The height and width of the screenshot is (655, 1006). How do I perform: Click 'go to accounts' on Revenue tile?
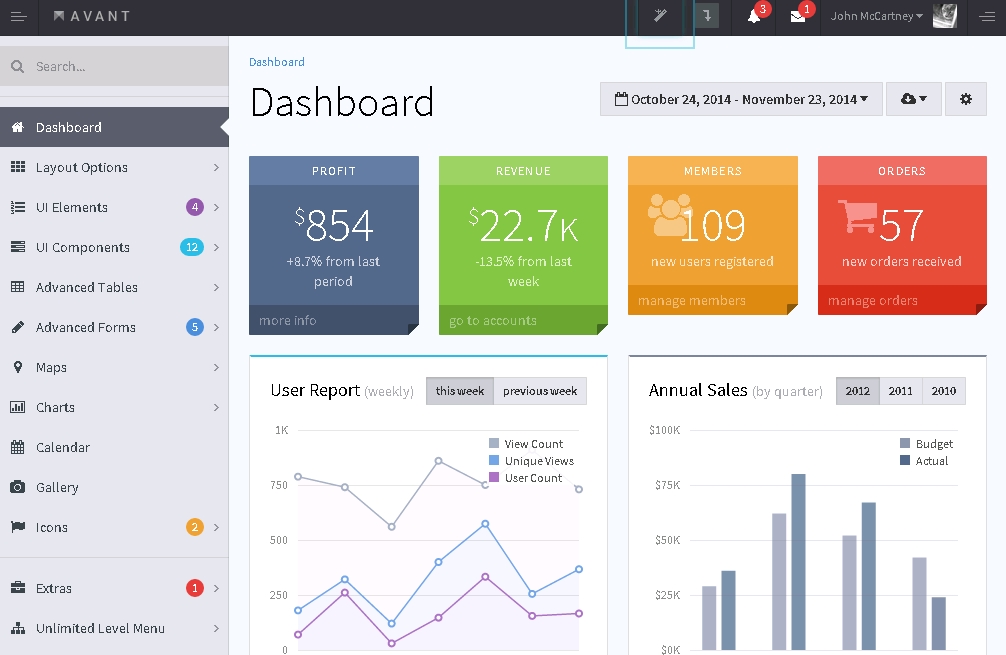493,320
